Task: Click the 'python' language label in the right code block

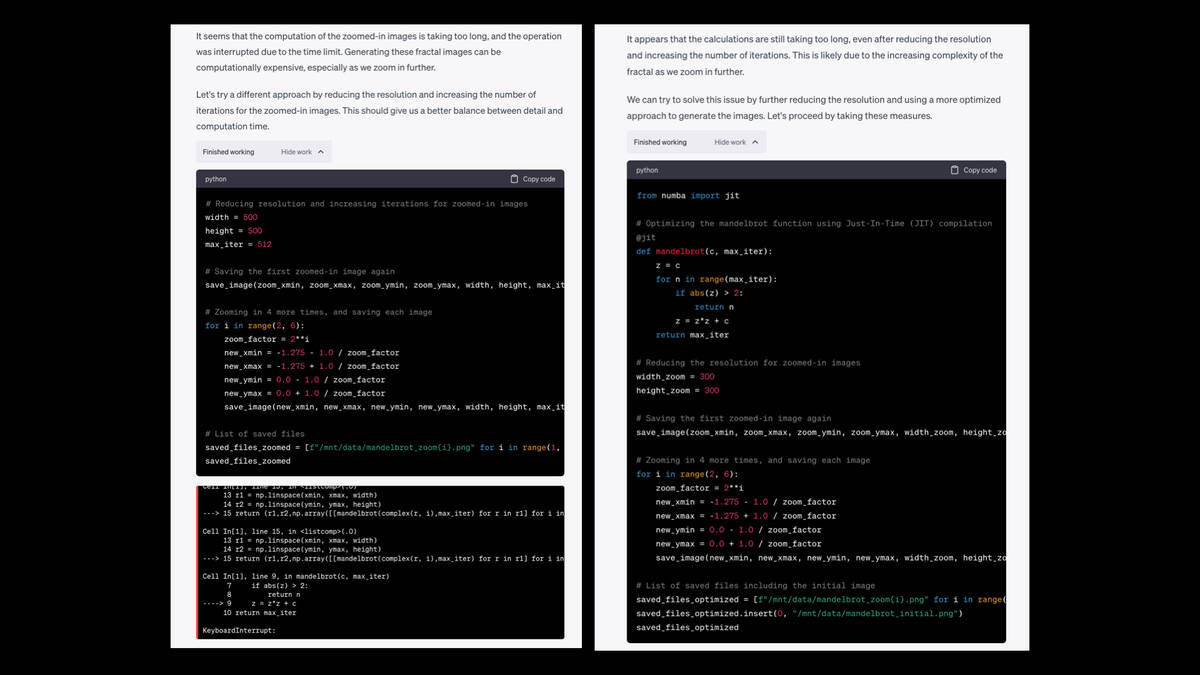Action: coord(647,171)
